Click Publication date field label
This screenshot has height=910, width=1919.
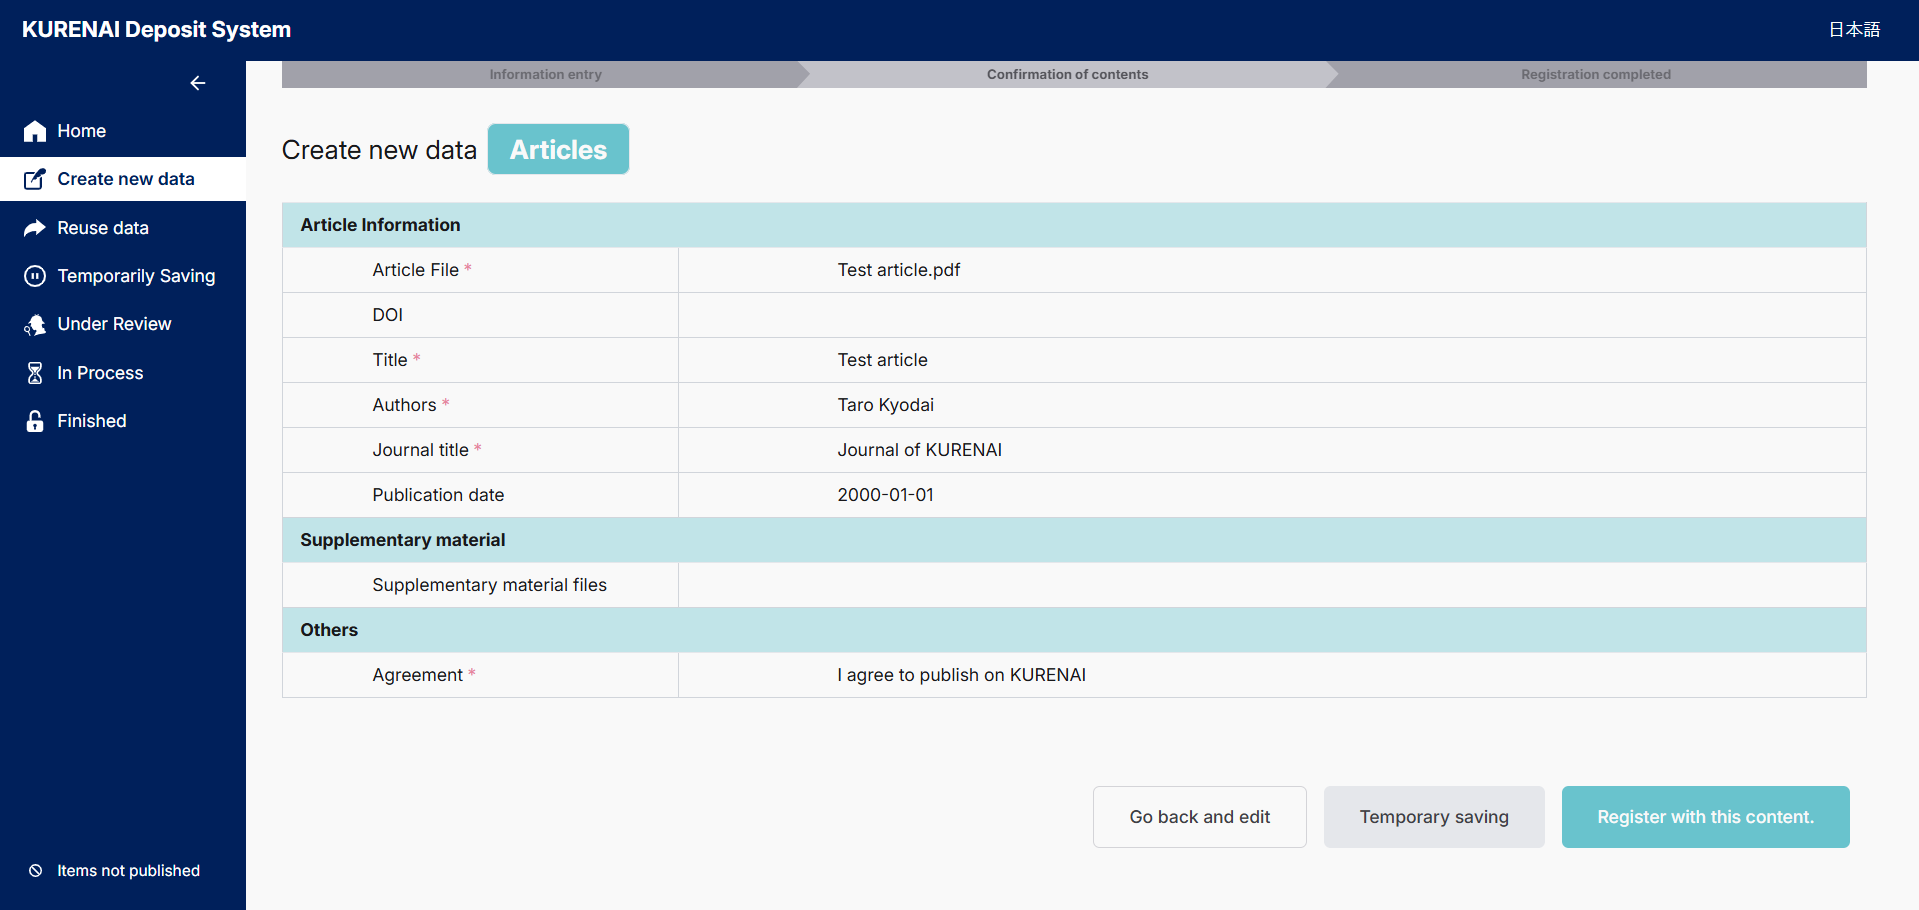click(438, 495)
